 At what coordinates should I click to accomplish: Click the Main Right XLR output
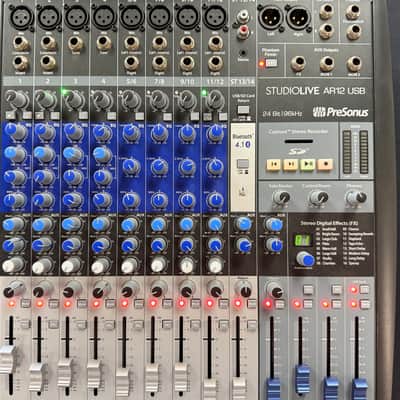click(299, 17)
